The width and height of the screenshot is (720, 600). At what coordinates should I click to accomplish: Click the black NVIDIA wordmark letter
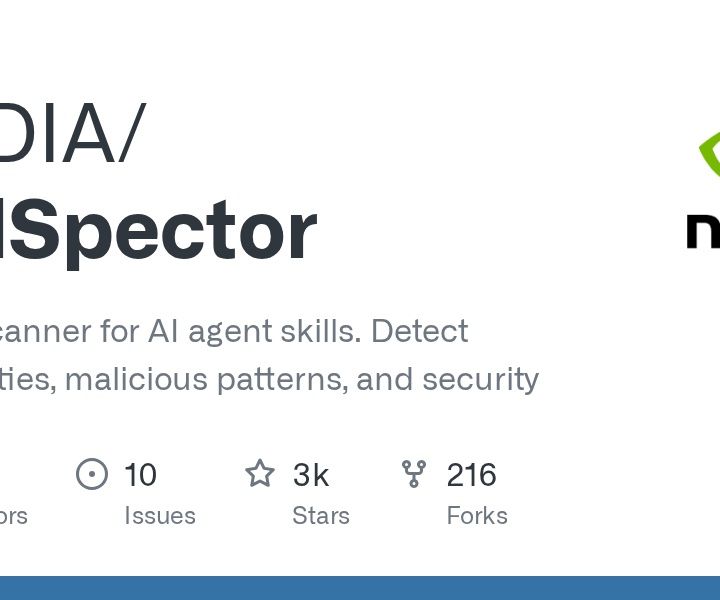(x=703, y=230)
